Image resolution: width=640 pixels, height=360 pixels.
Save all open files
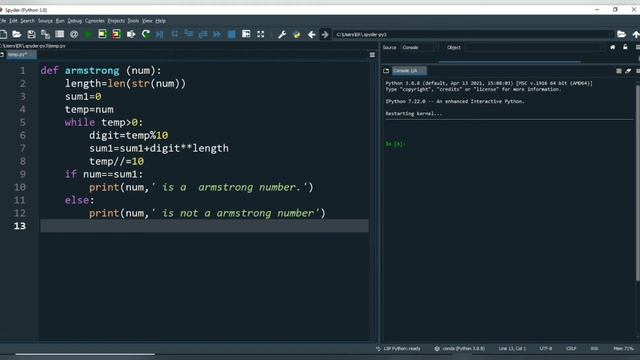[45, 34]
